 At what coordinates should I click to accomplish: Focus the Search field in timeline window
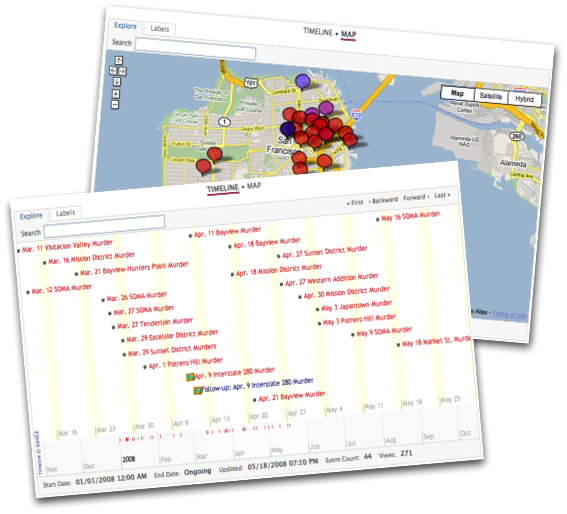[104, 227]
